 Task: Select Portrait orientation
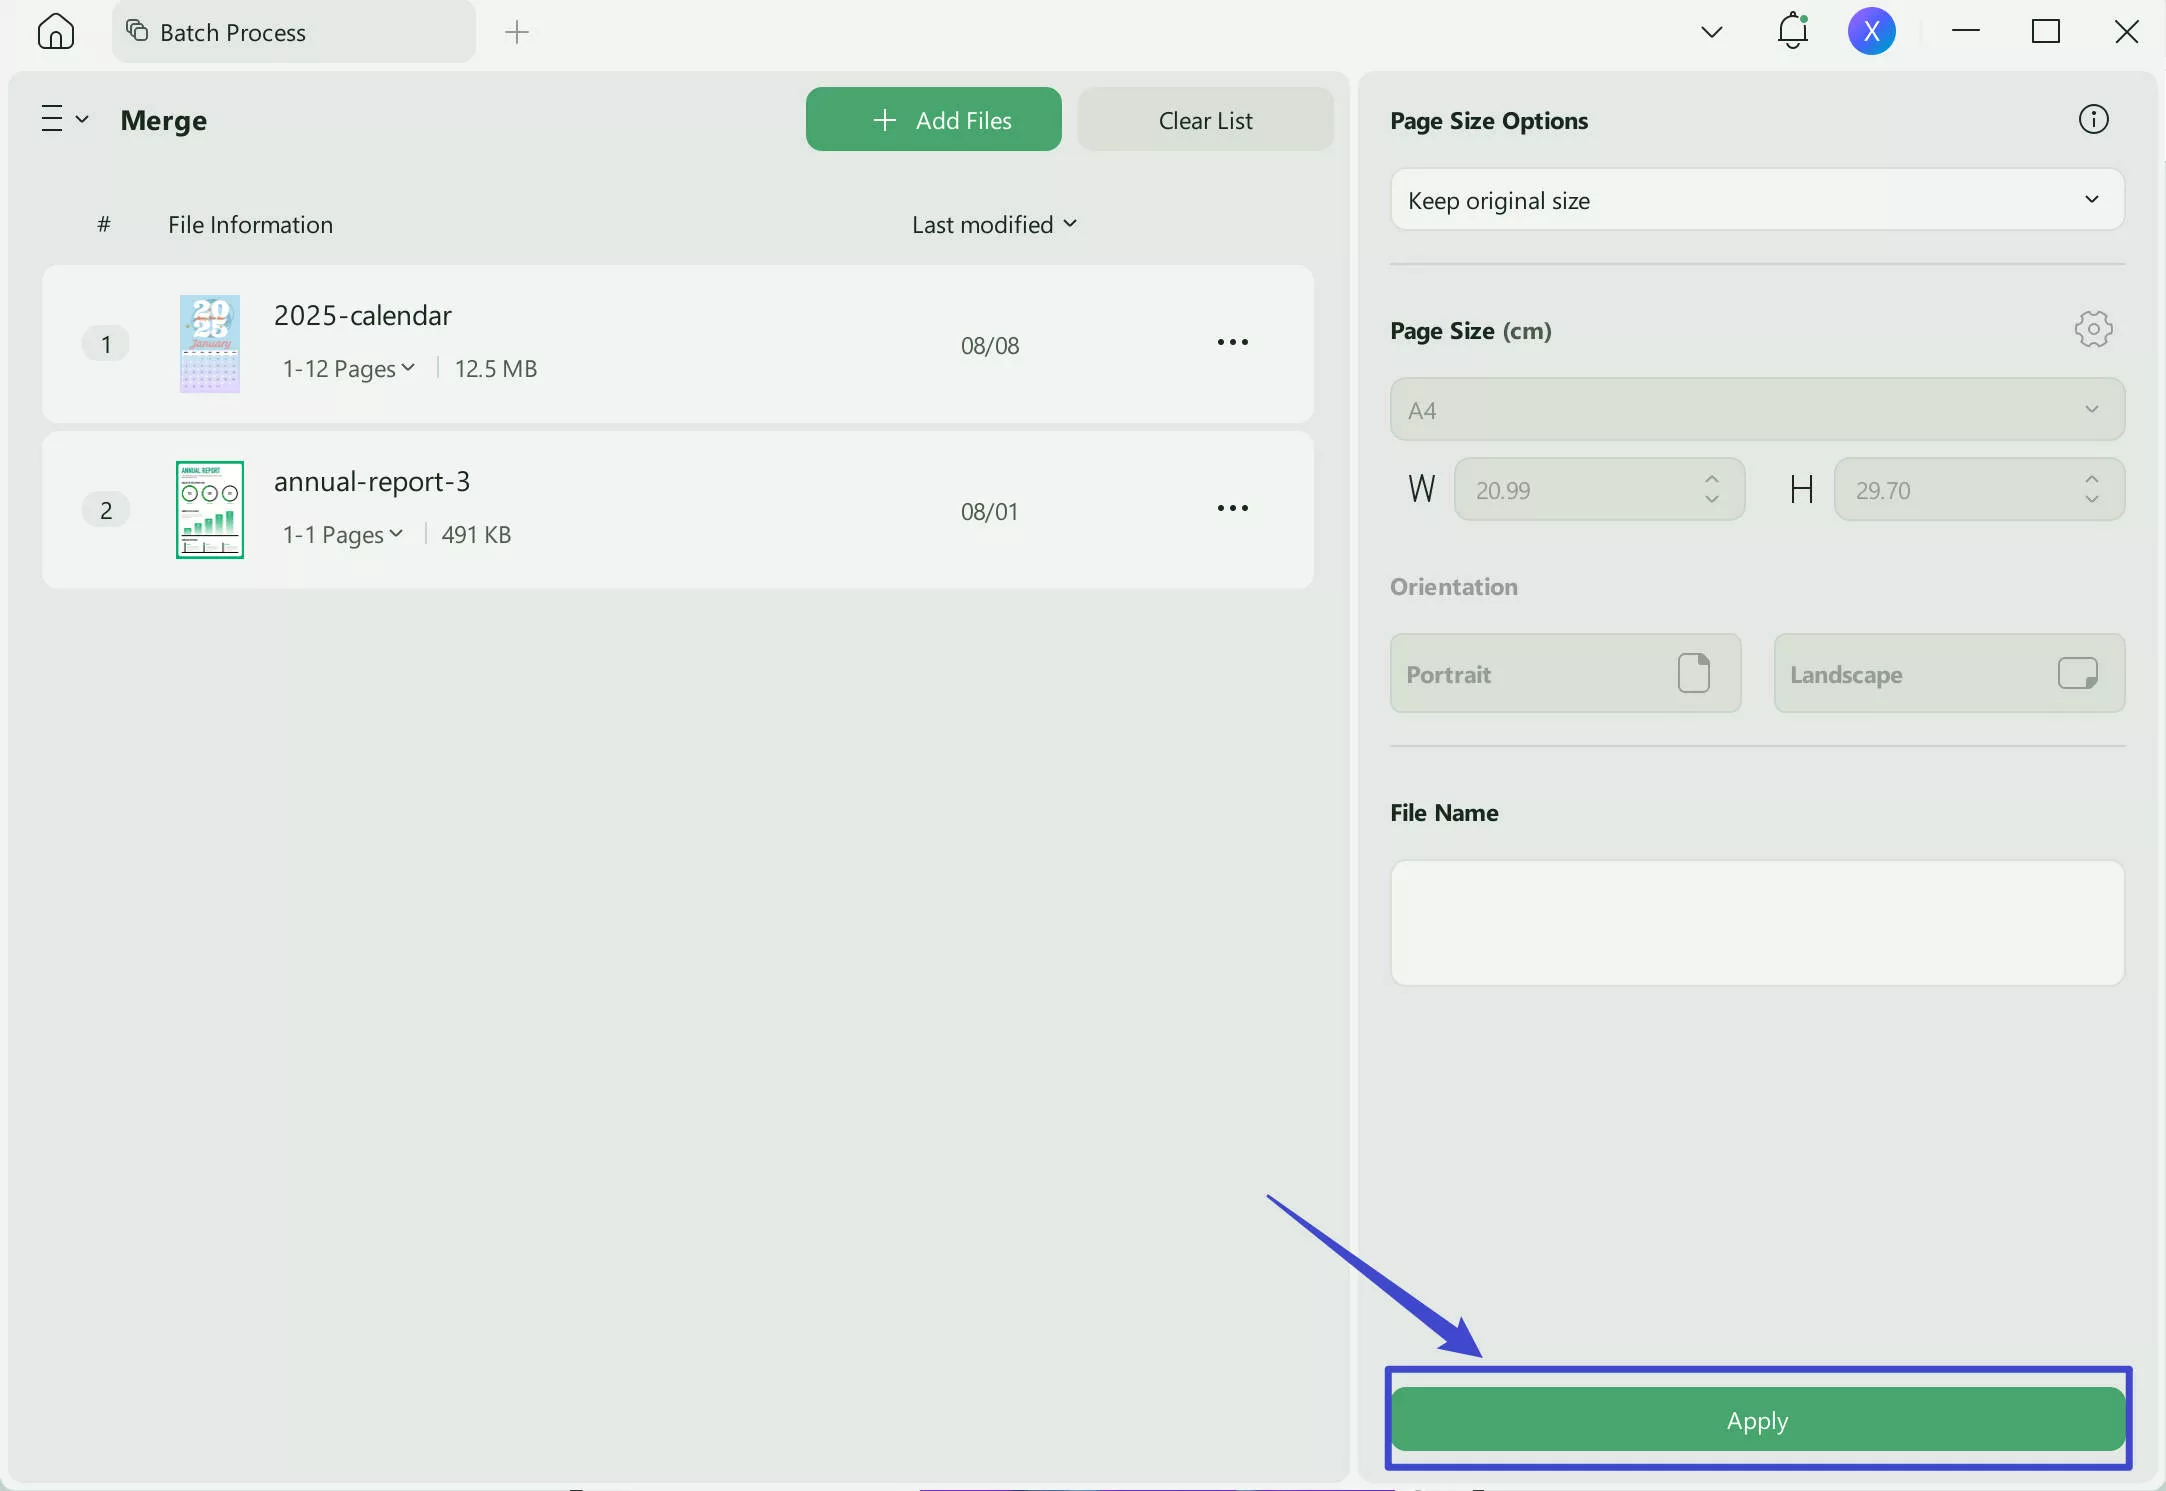click(x=1564, y=673)
